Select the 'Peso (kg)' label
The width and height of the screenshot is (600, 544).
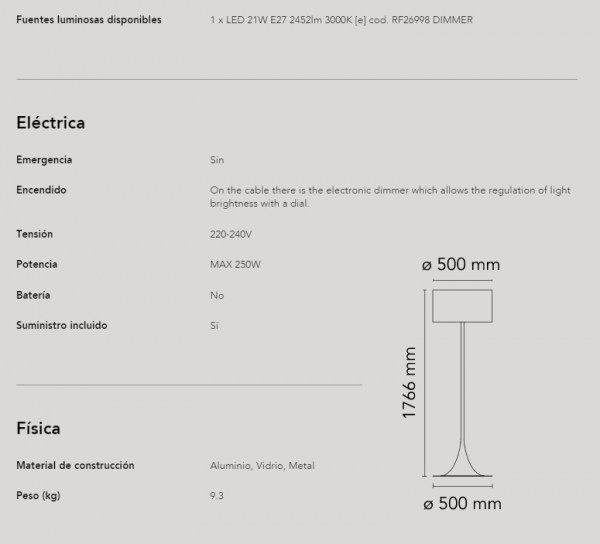pyautogui.click(x=38, y=495)
